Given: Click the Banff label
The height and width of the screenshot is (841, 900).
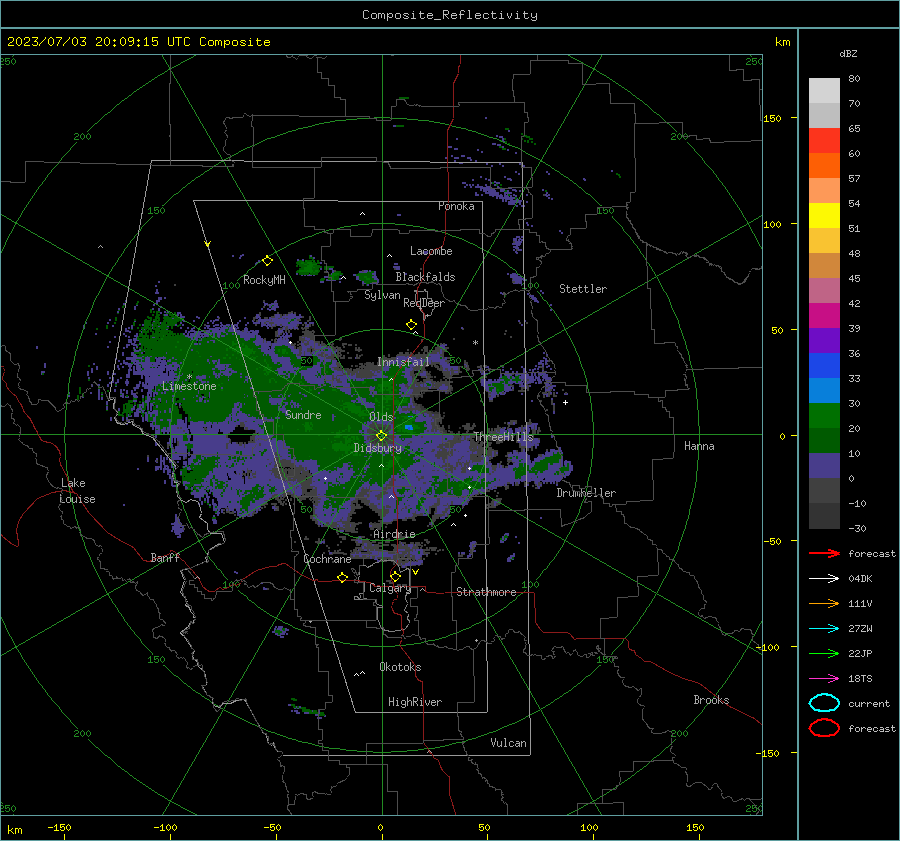Looking at the screenshot, I should click(165, 557).
